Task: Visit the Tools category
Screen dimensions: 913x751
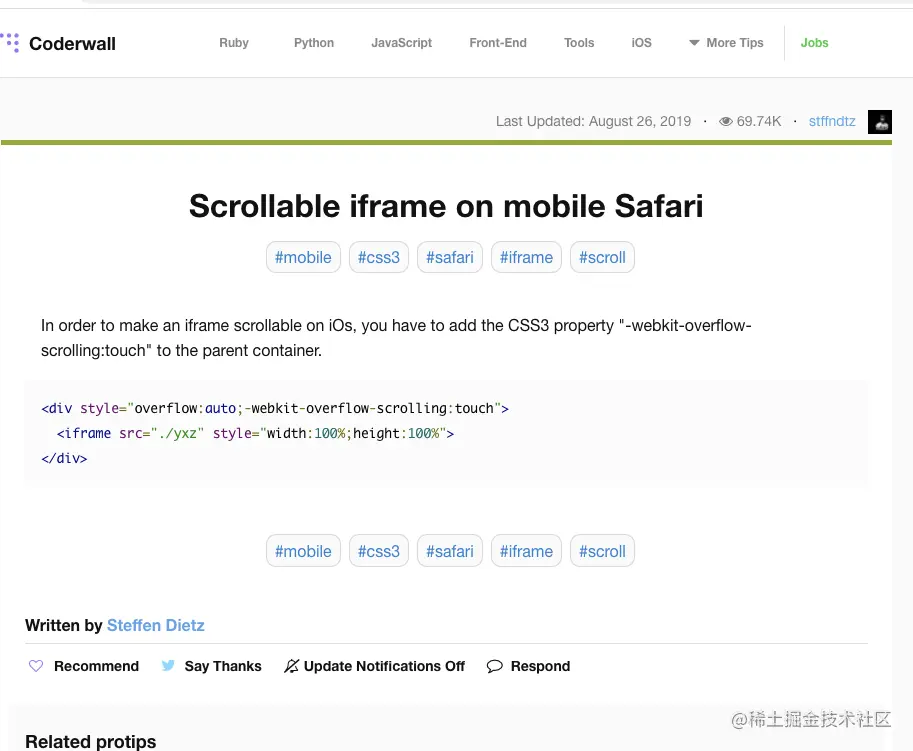Action: (x=579, y=42)
